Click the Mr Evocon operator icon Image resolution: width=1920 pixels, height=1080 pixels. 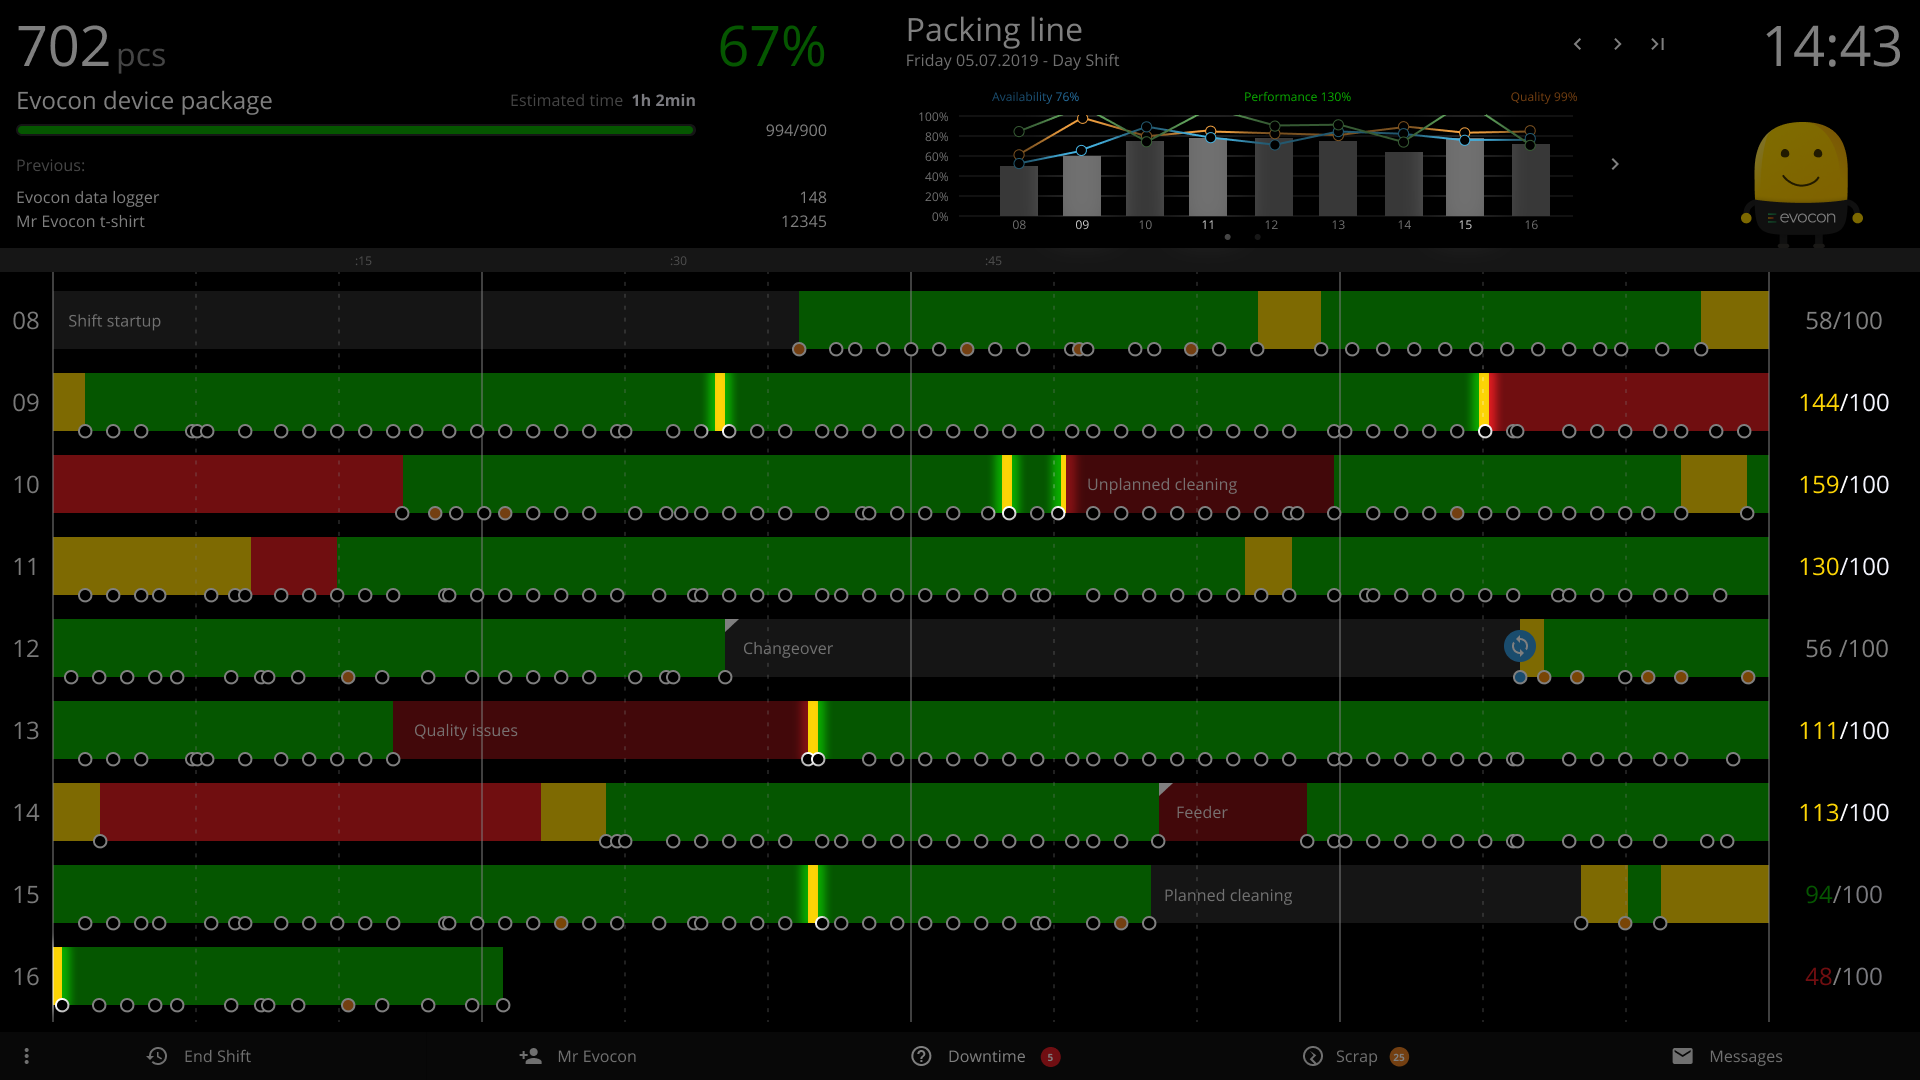pos(530,1056)
